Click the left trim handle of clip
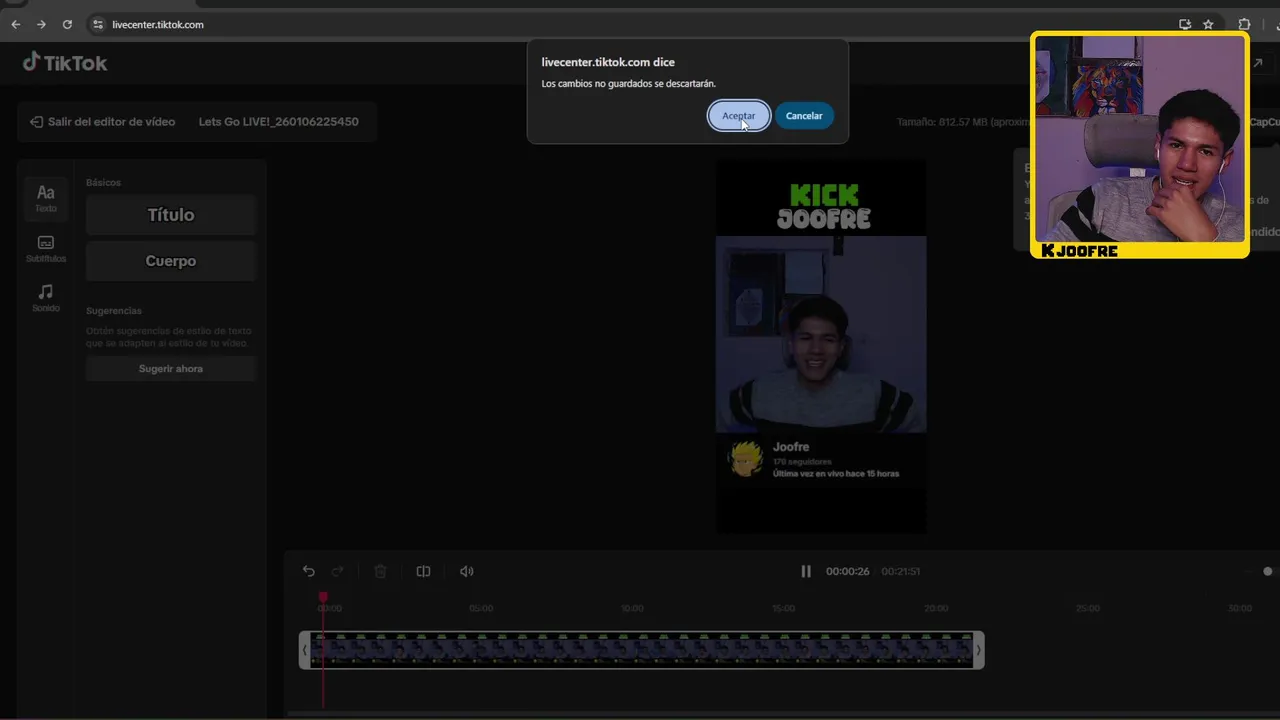This screenshot has width=1280, height=720. (x=305, y=650)
